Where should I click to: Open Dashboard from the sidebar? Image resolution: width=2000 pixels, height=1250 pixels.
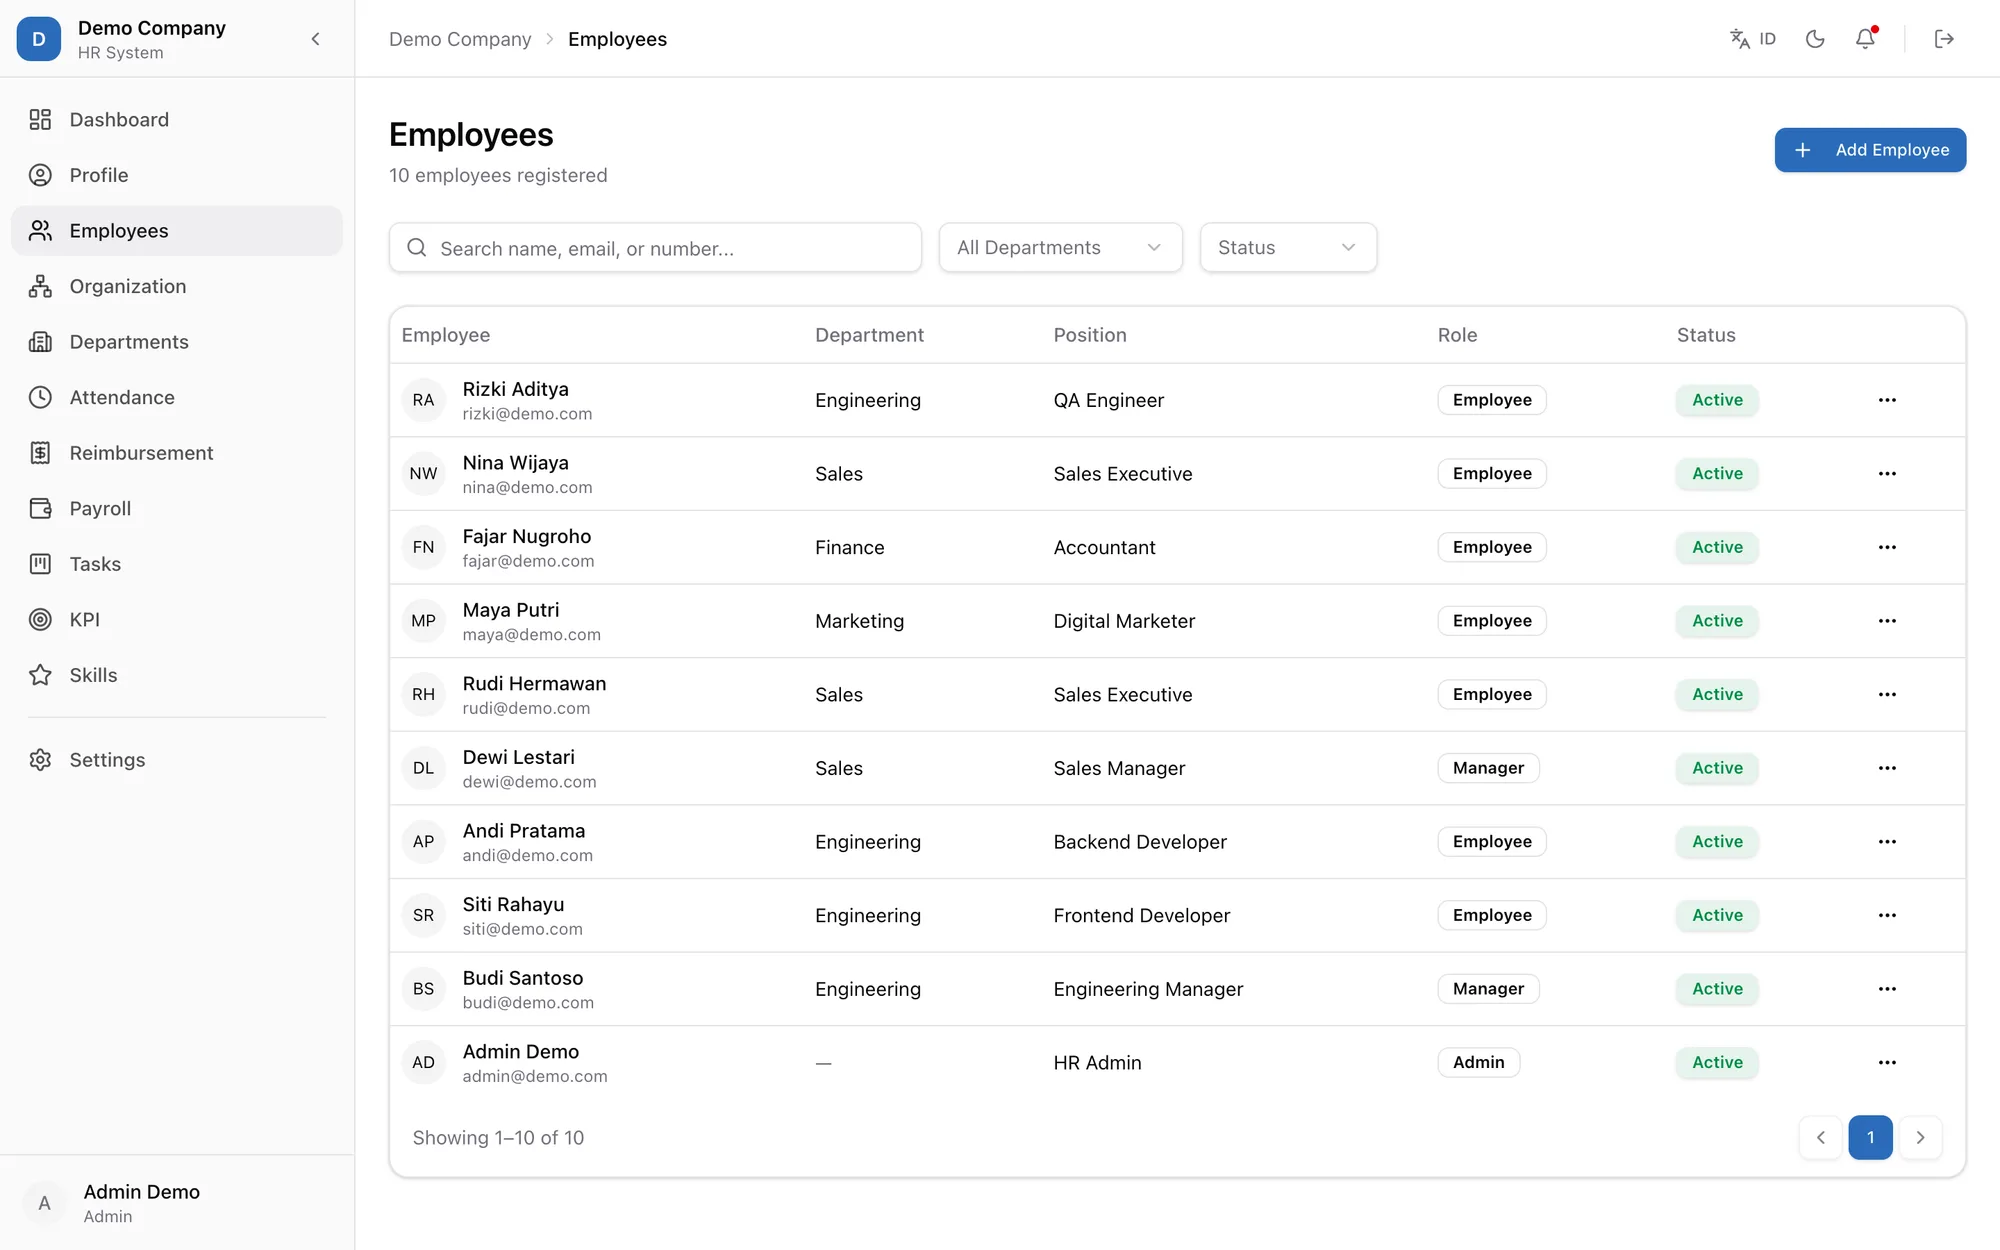click(x=177, y=120)
